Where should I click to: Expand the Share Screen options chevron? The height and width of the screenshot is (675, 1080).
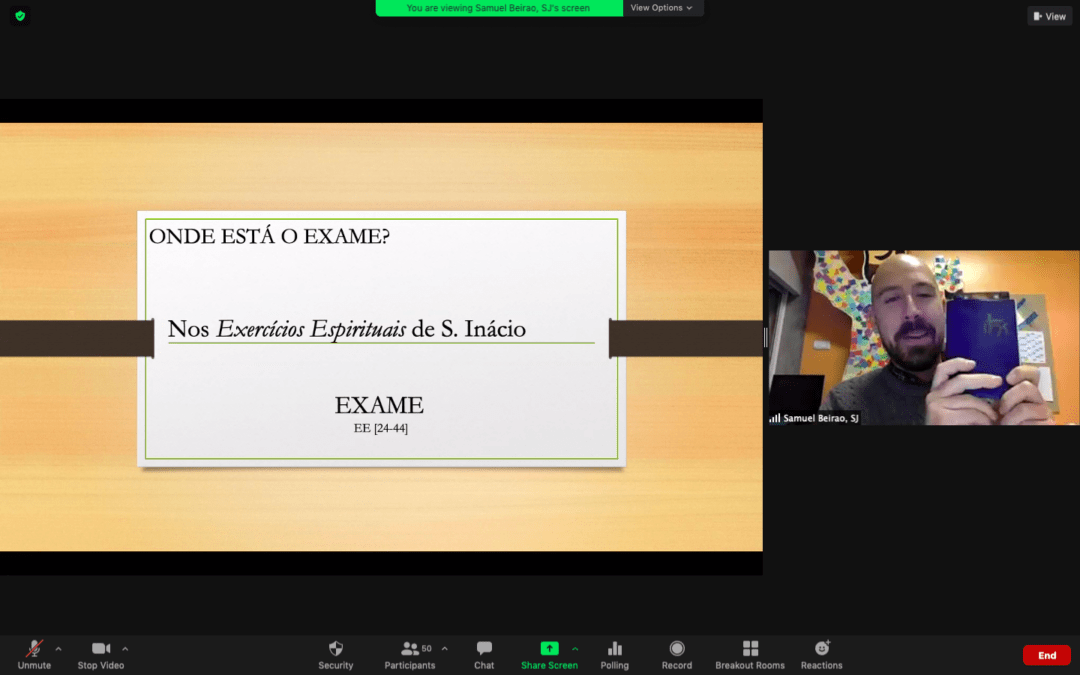click(x=575, y=647)
